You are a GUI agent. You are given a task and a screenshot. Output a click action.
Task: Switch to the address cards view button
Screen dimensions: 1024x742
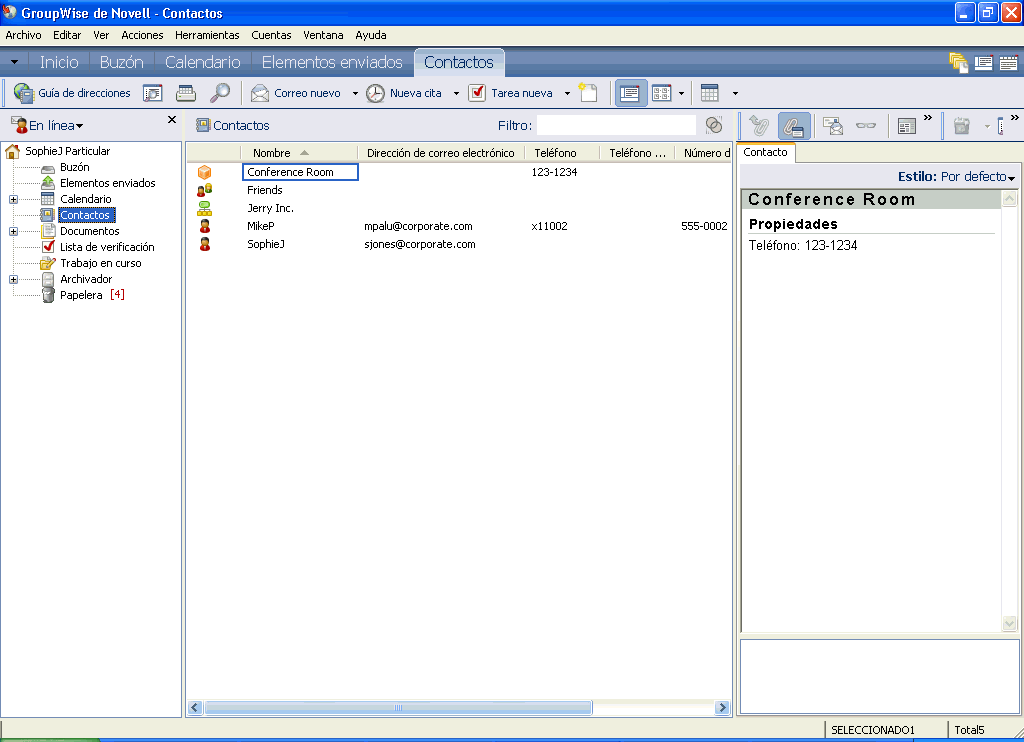(662, 93)
